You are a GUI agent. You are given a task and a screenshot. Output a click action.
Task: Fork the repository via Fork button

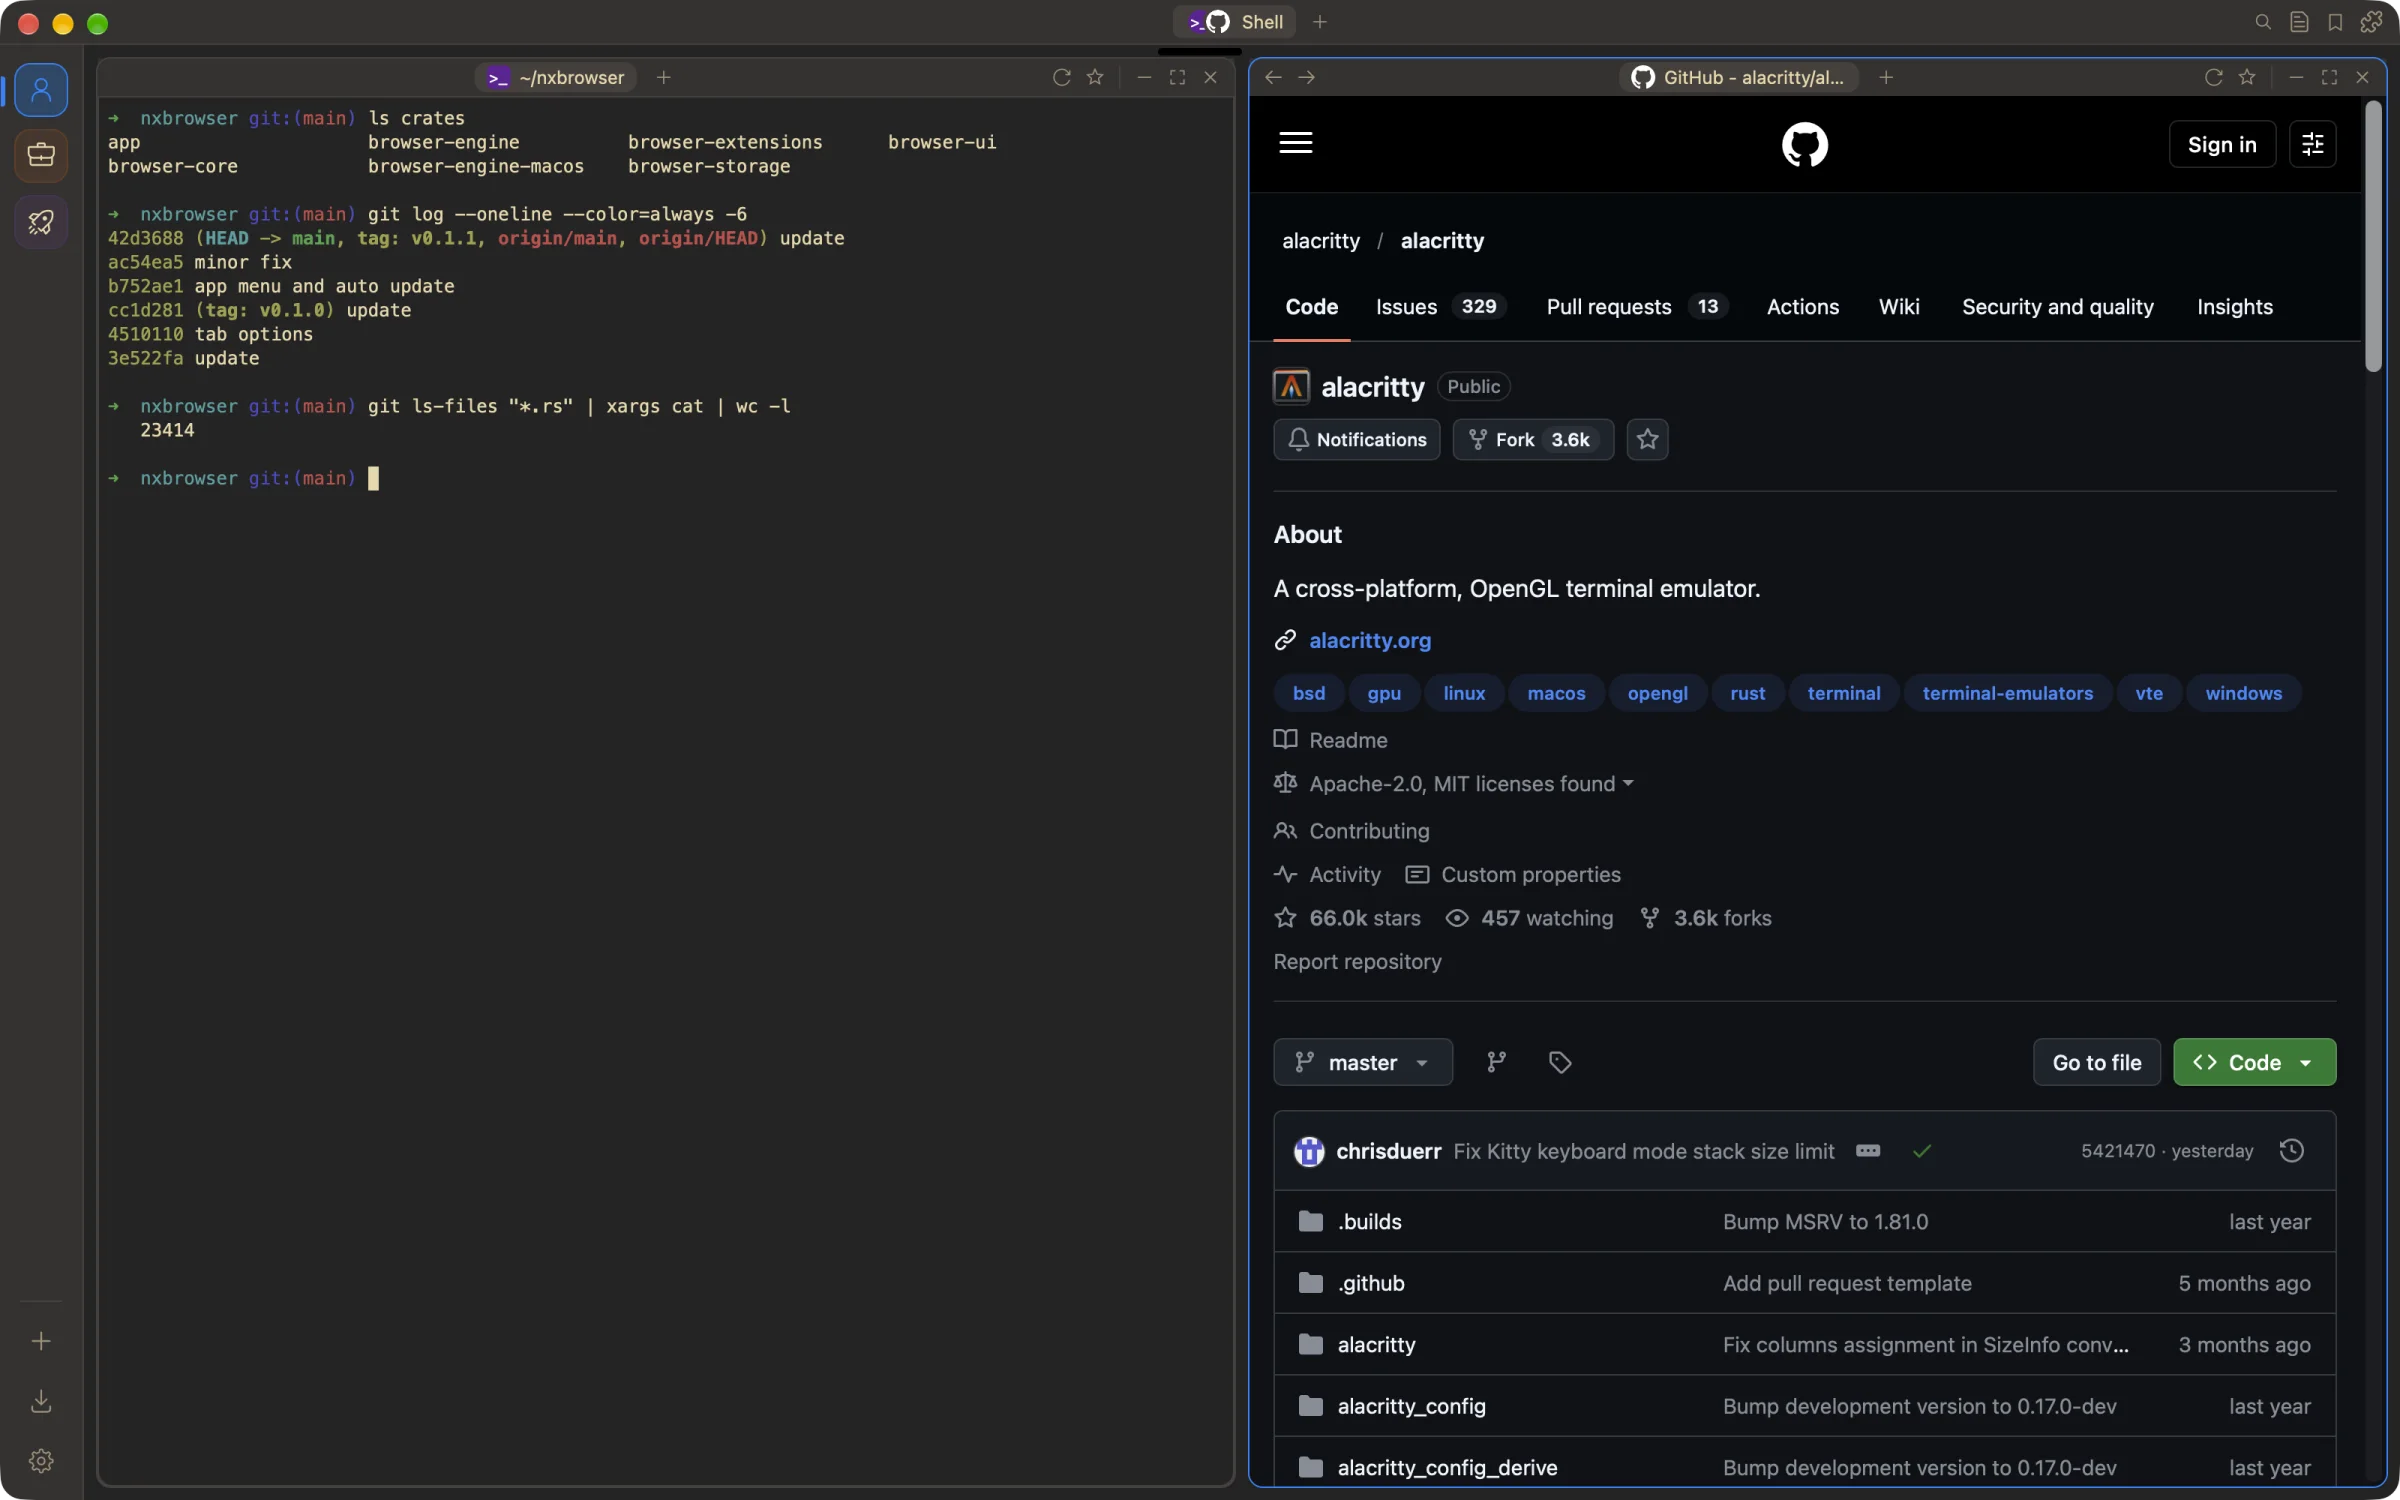point(1533,439)
